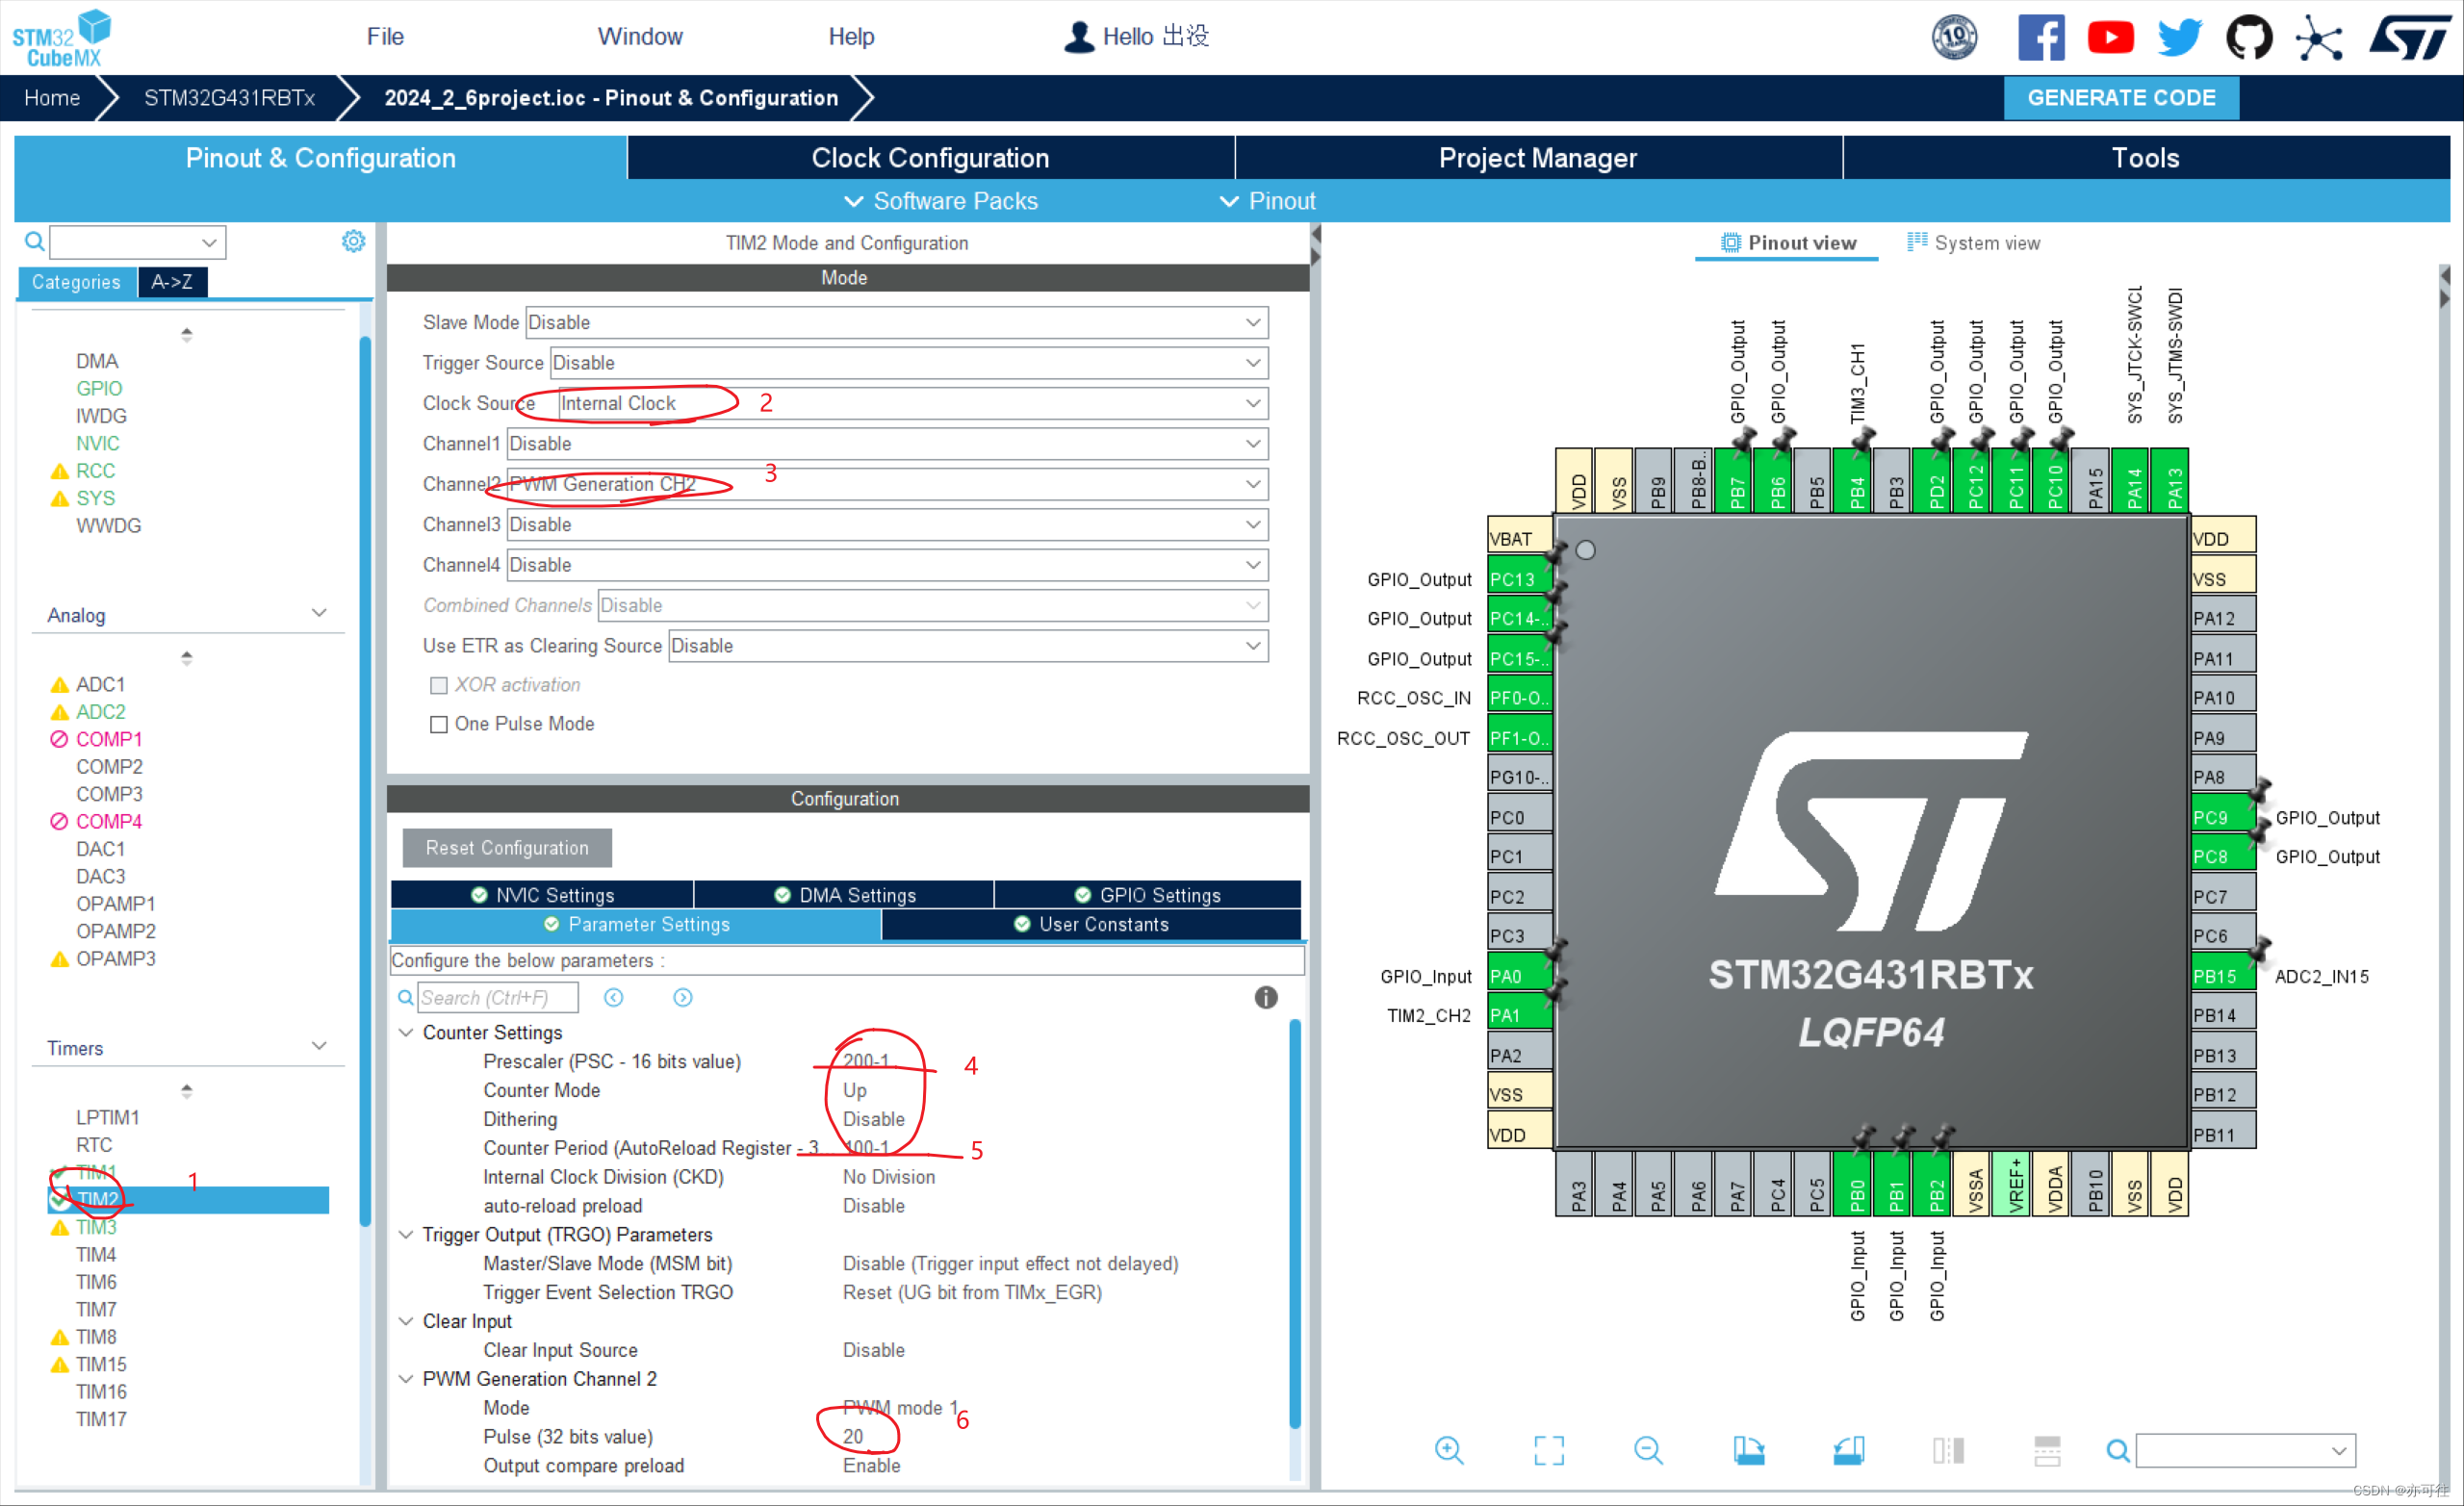Collapse the Analog category
The image size is (2464, 1506).
tap(319, 613)
